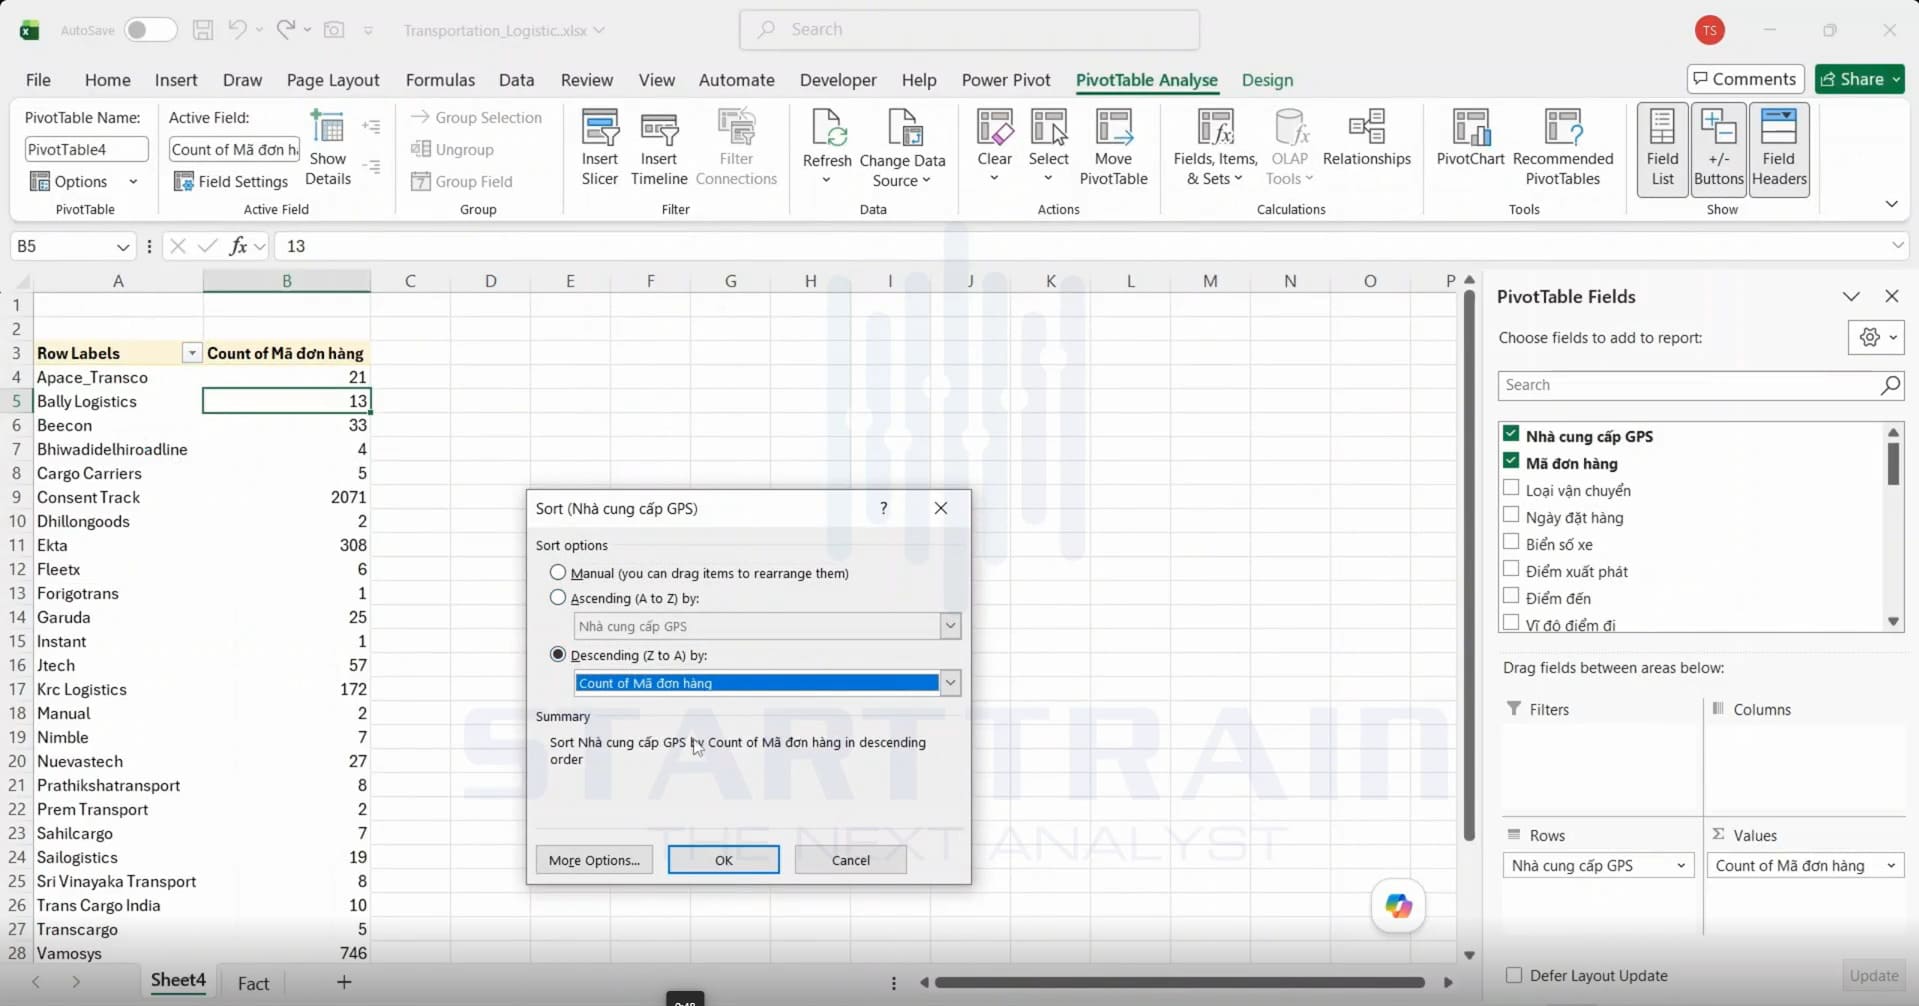Toggle Field Headers display
This screenshot has width=1919, height=1006.
[1778, 149]
